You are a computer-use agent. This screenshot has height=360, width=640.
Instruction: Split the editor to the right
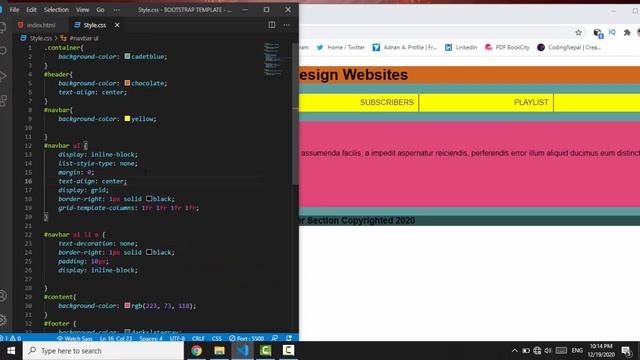pos(271,25)
